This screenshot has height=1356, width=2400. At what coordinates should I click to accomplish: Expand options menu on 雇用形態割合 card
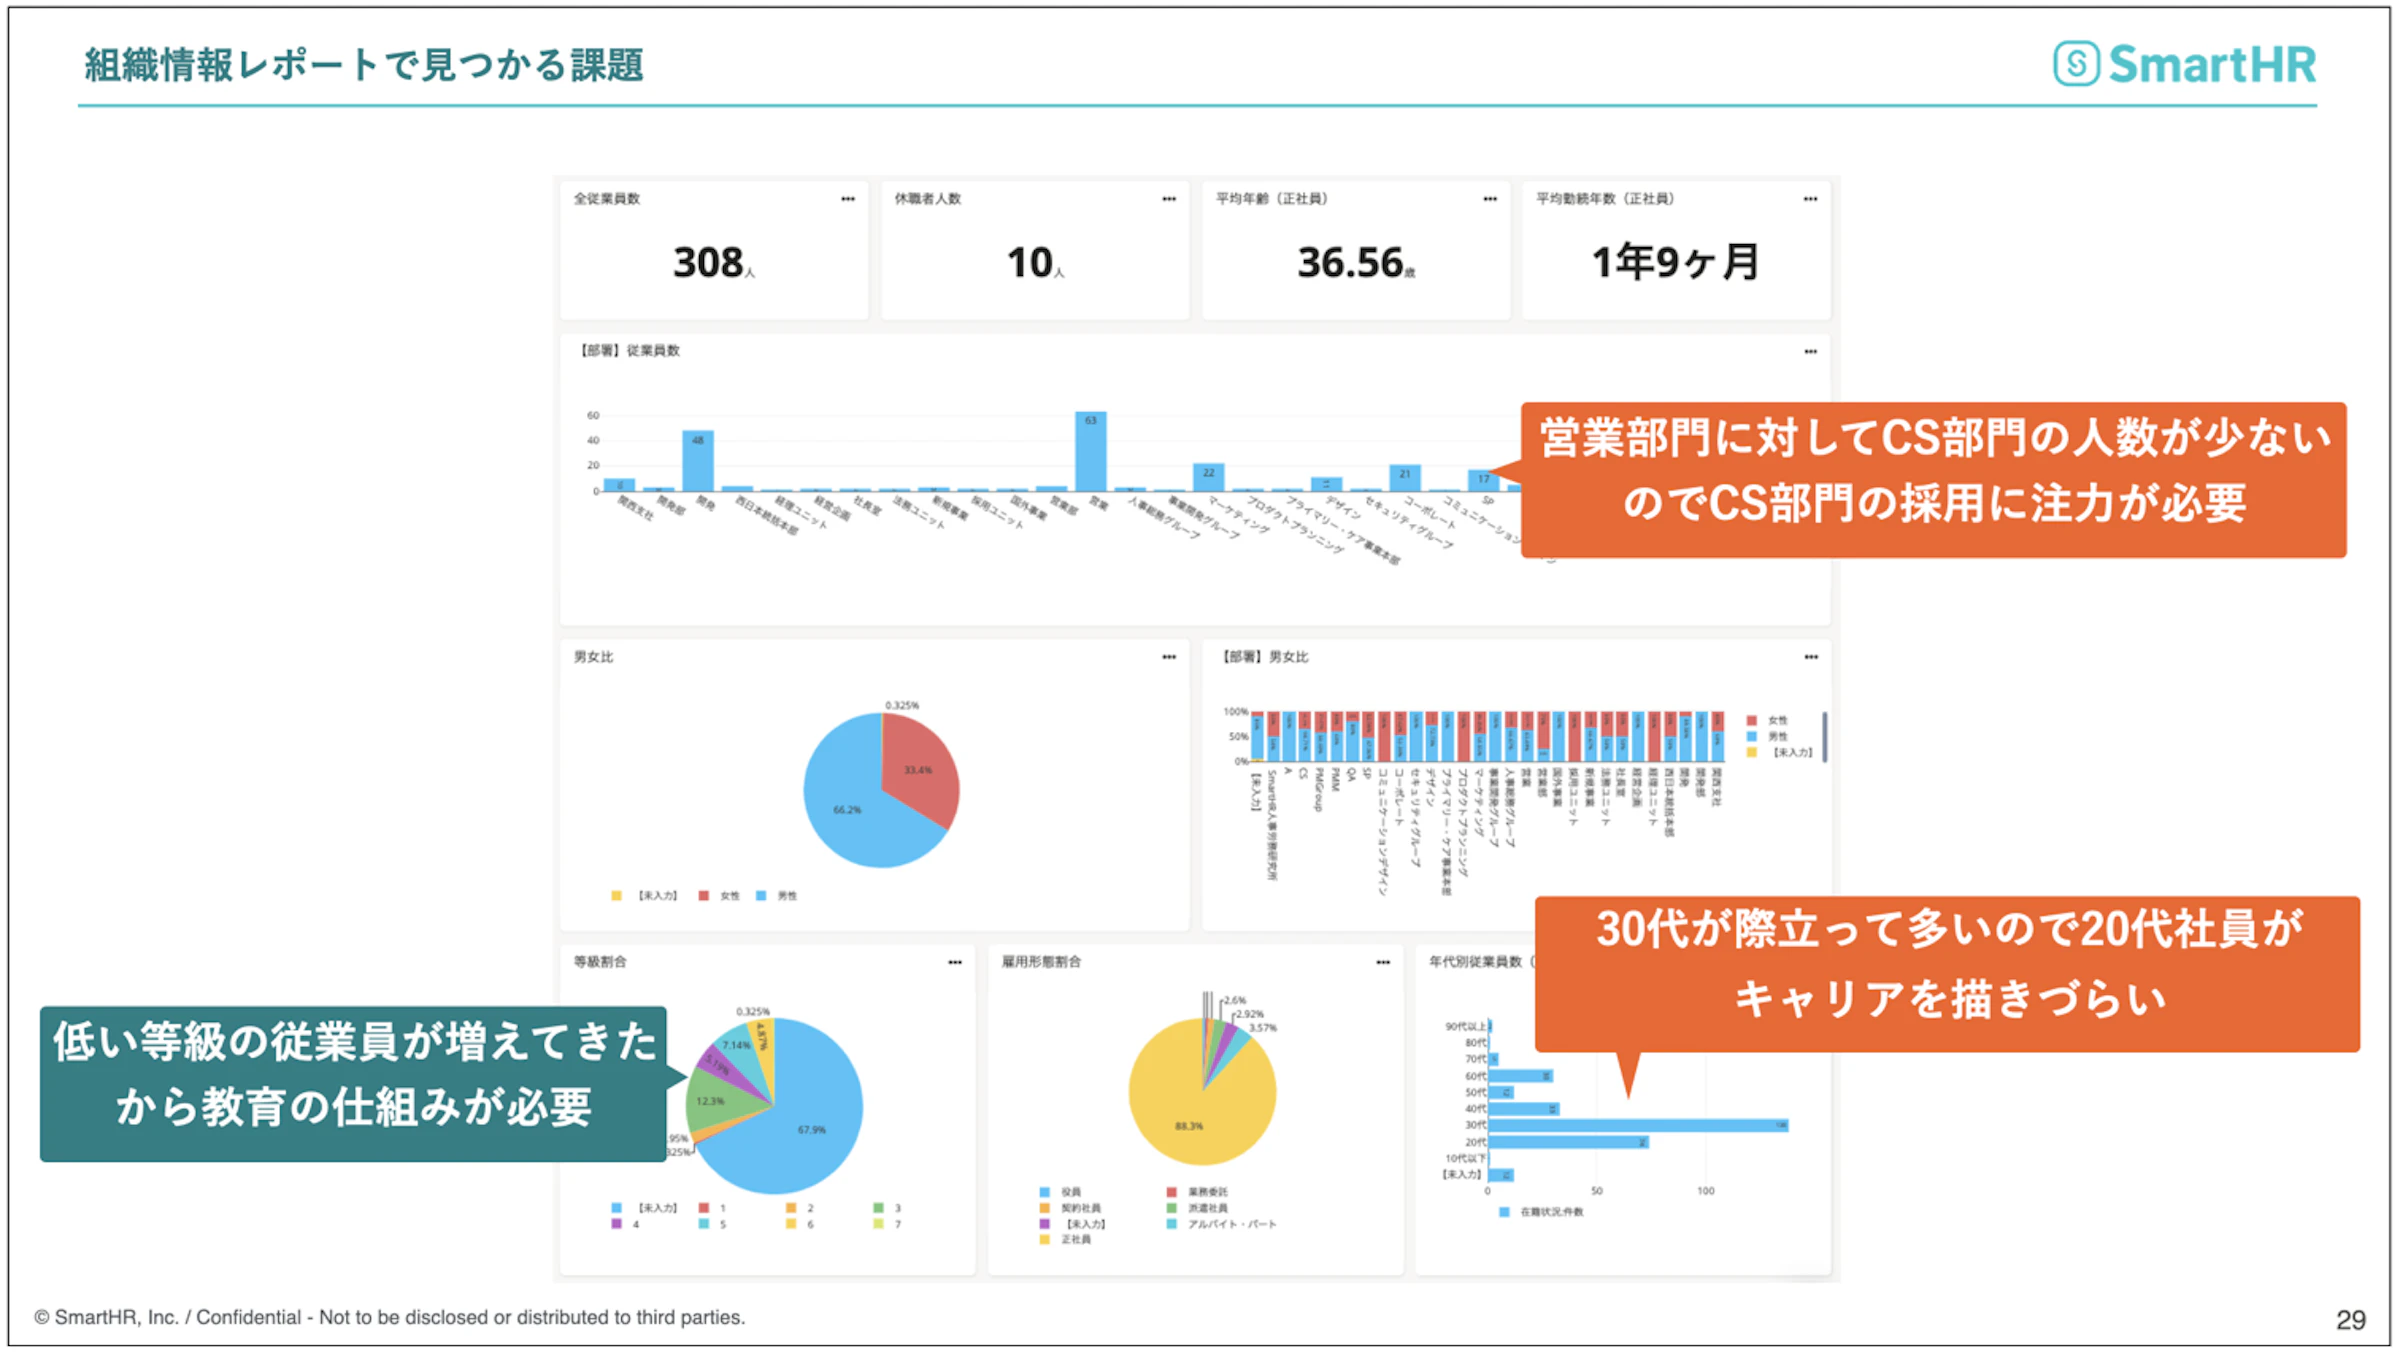(1383, 962)
